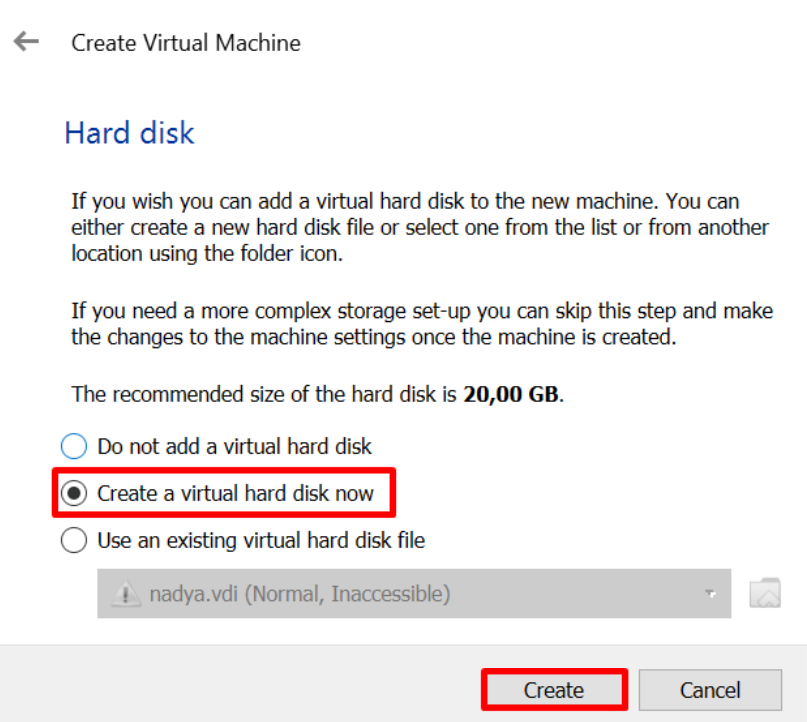Select the 'Do not add a virtual hard disk' radio circle
This screenshot has width=807, height=722.
[x=74, y=446]
